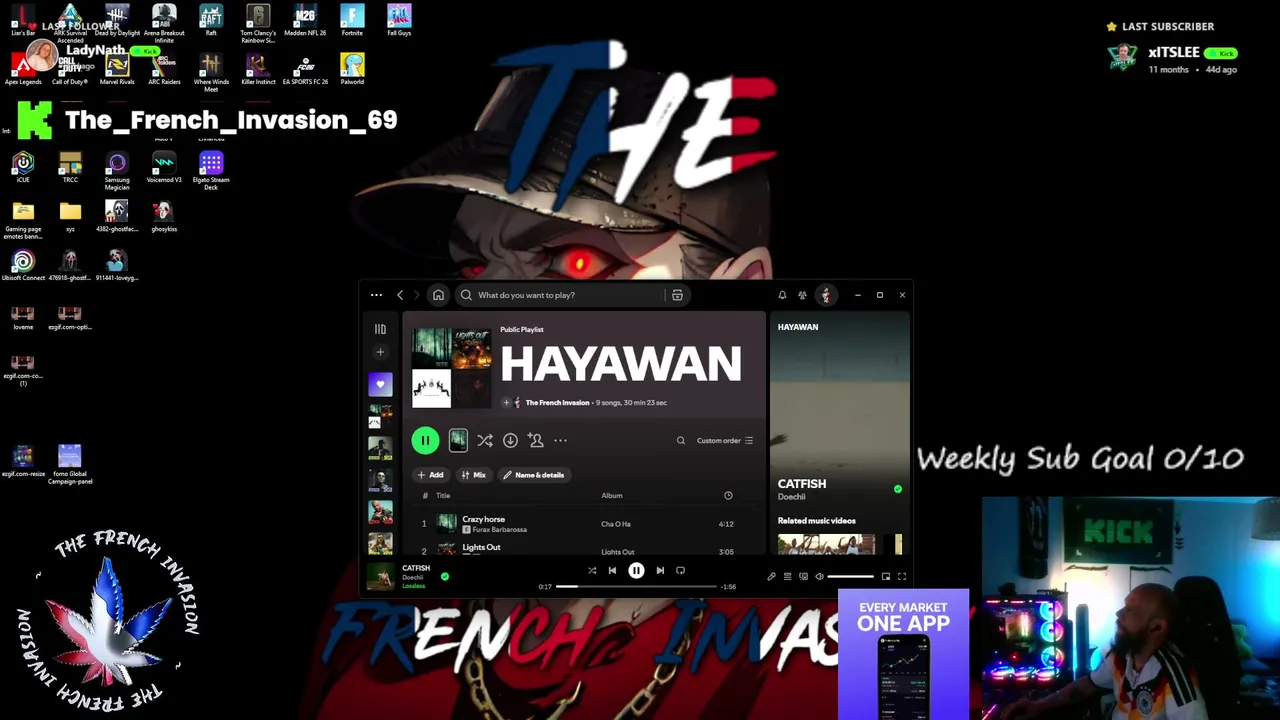Open Name & details editor
Viewport: 1280px width, 720px height.
click(534, 475)
